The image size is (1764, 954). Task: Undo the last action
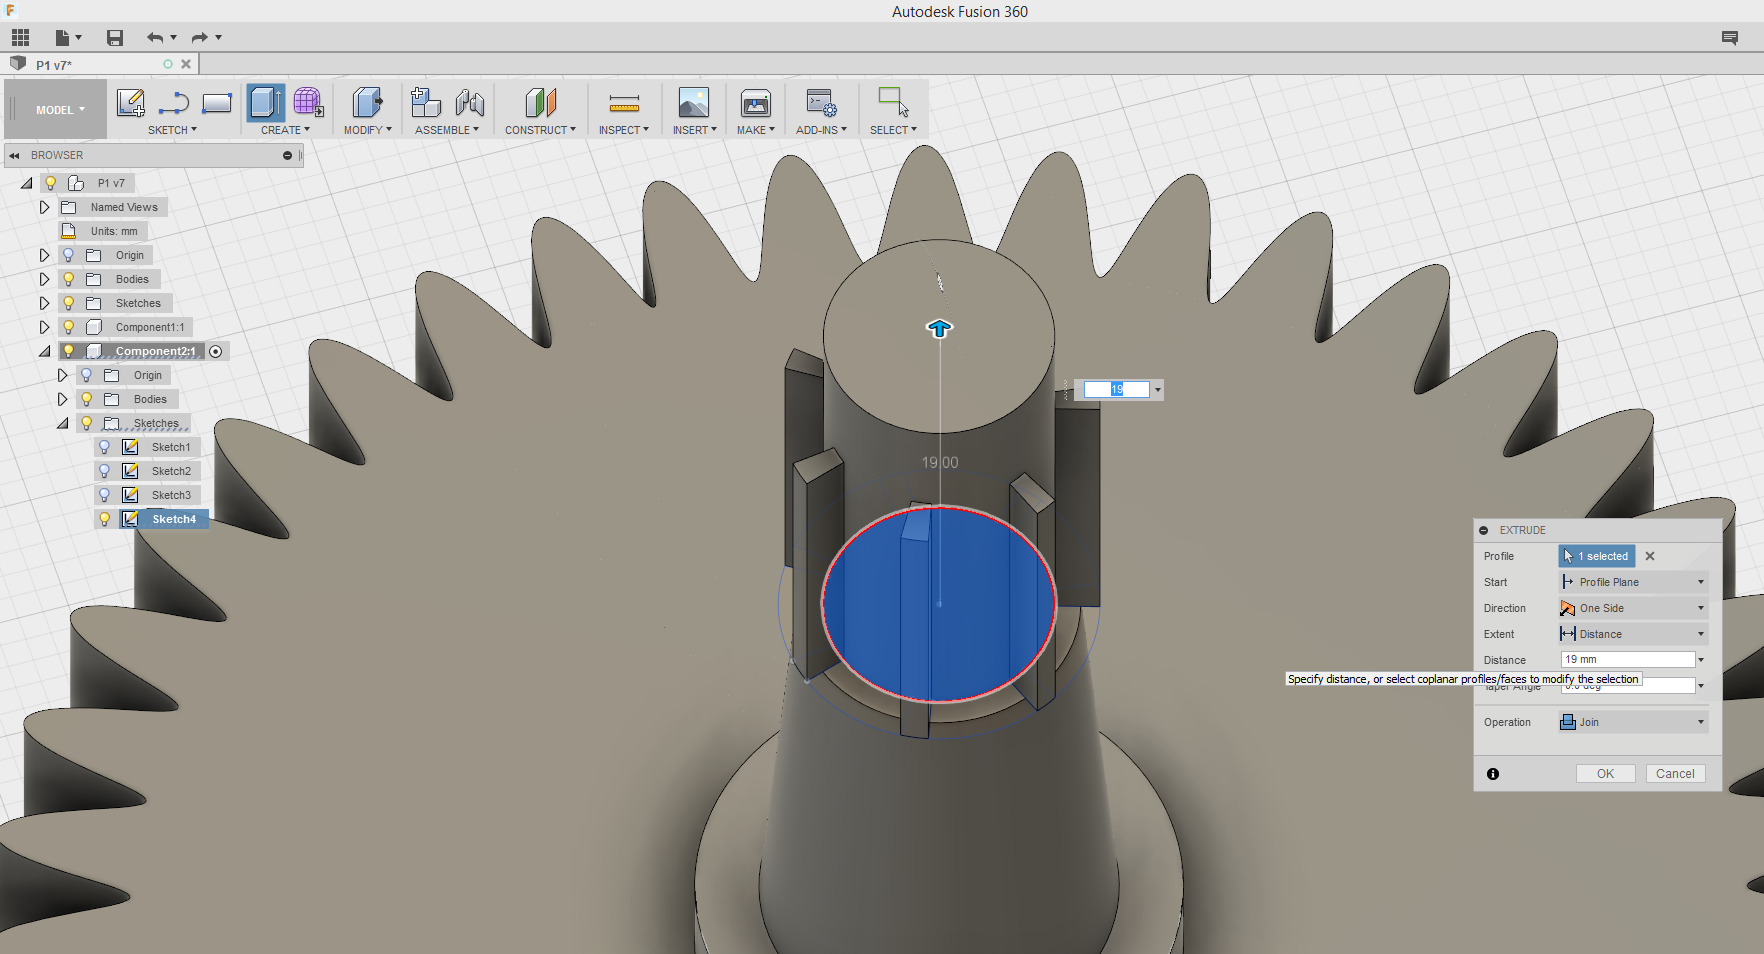[x=155, y=38]
